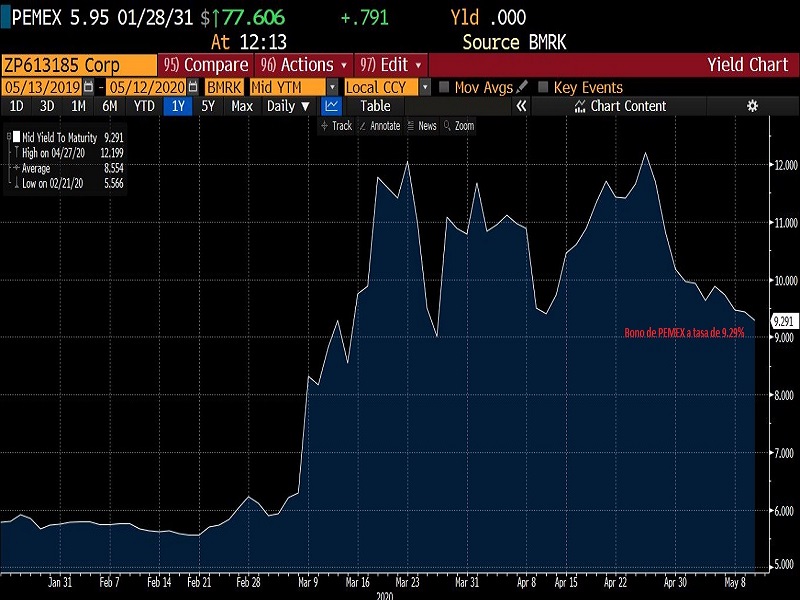Click the settings gear icon
Viewport: 800px width, 600px height.
pyautogui.click(x=752, y=106)
